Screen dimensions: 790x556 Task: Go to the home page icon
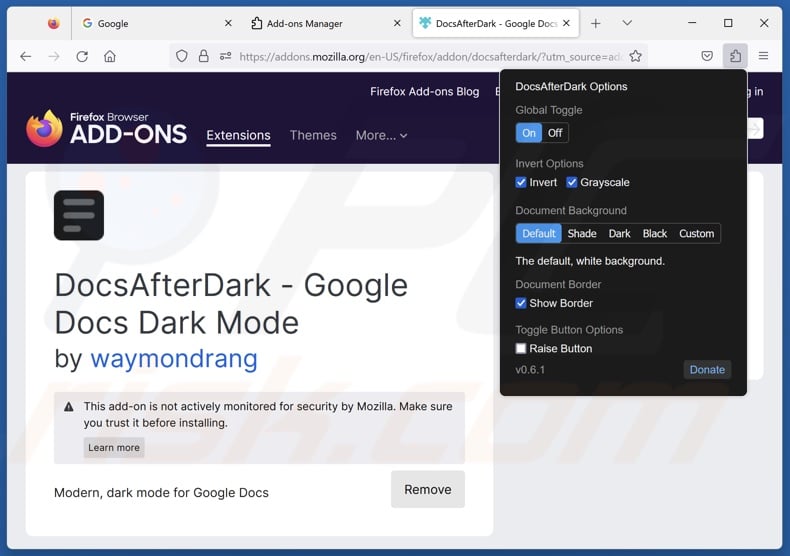pos(110,56)
